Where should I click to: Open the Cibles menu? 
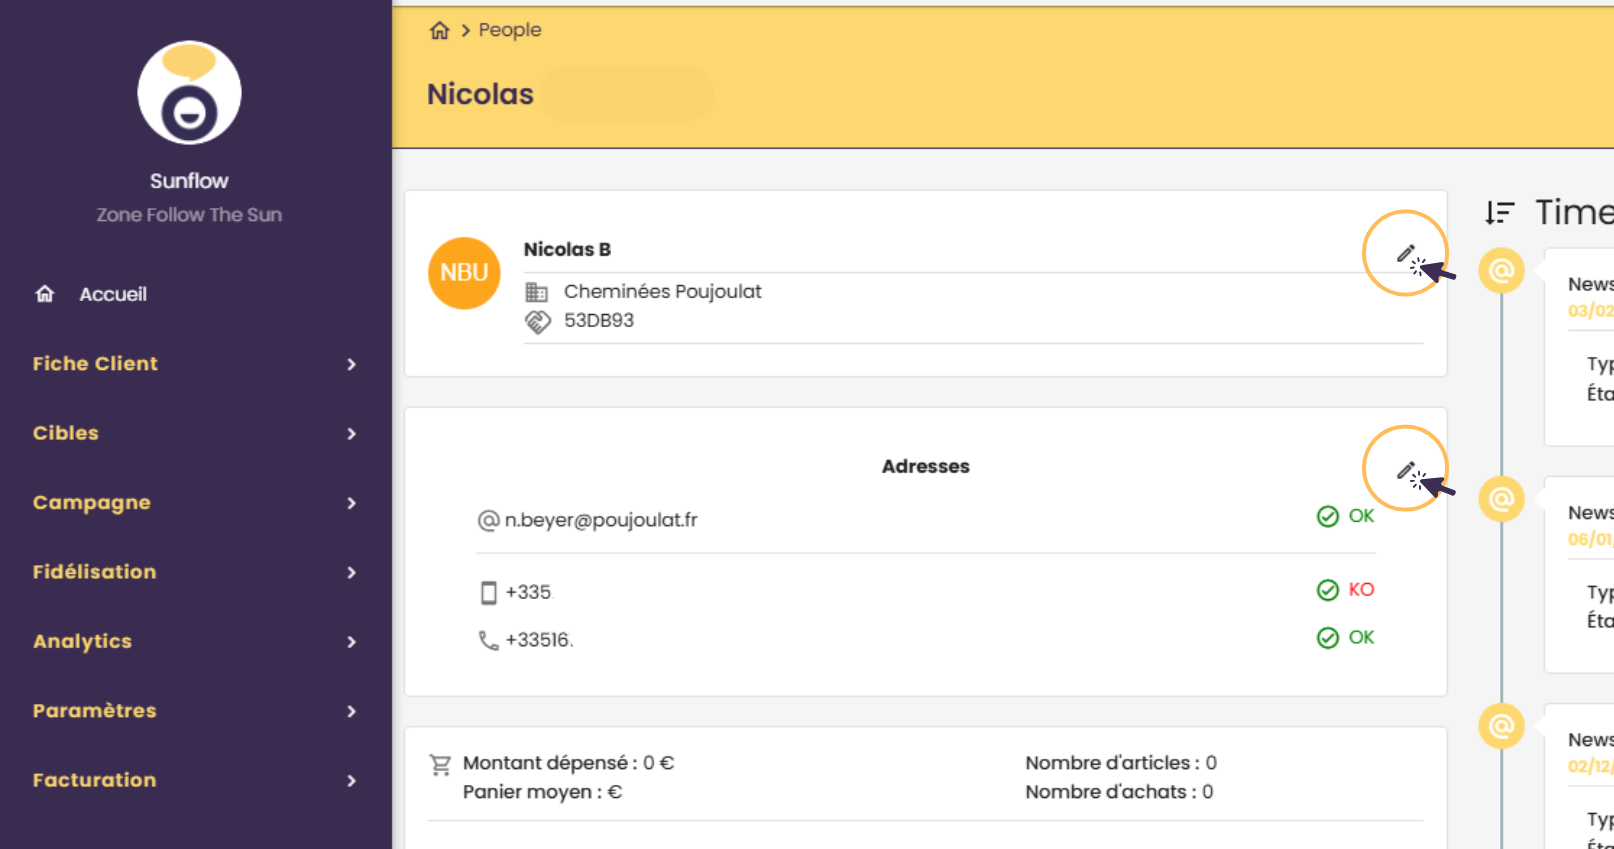(x=66, y=433)
